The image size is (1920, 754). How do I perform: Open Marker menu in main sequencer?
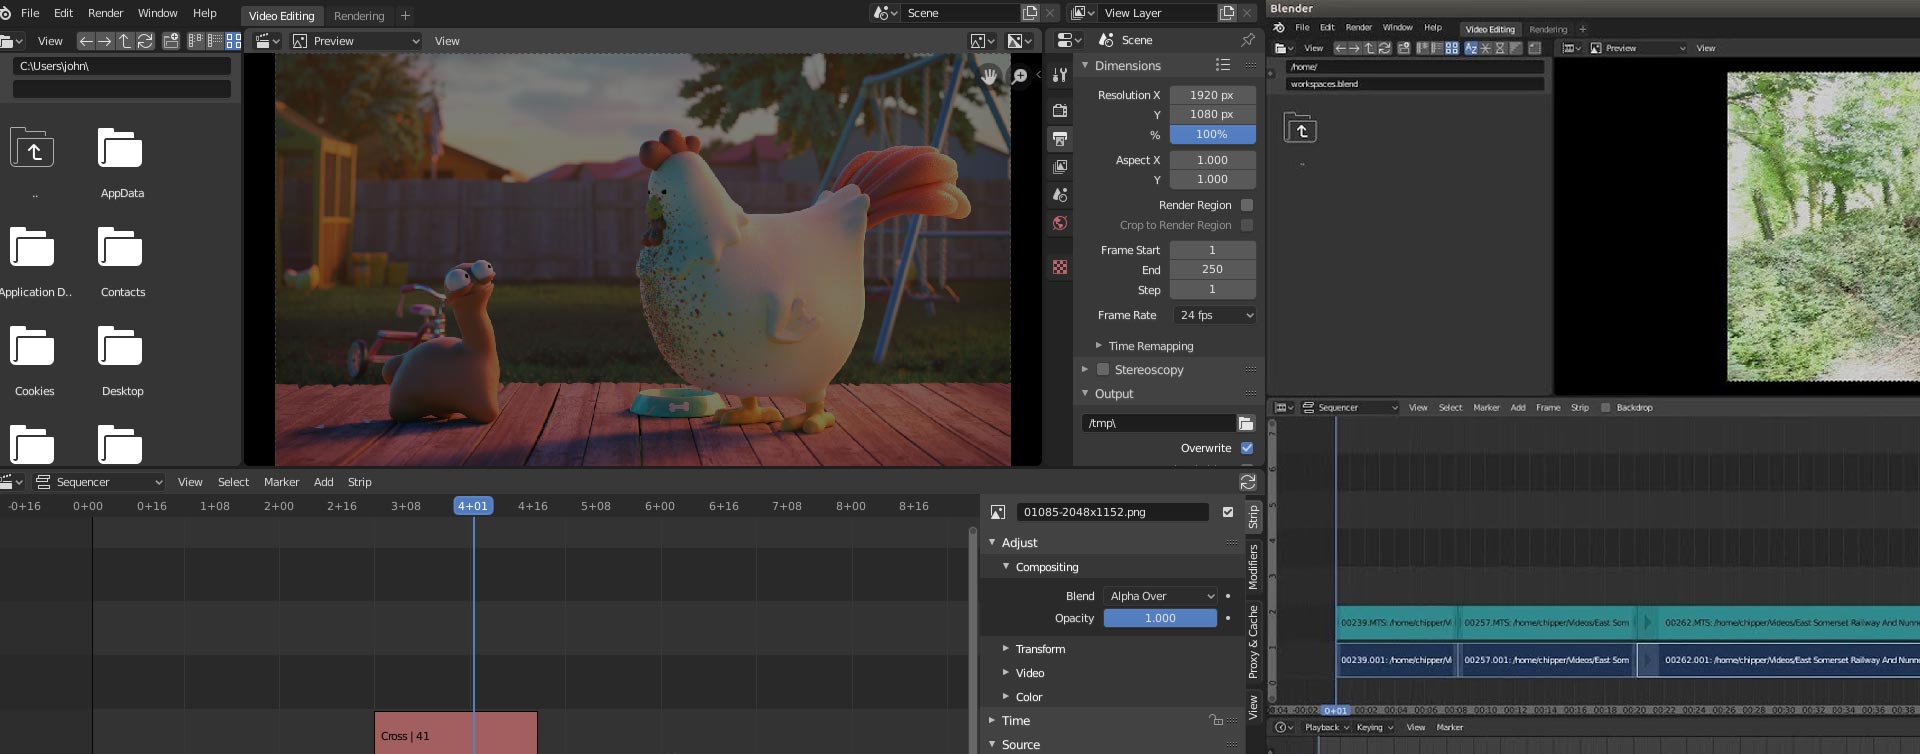point(281,482)
